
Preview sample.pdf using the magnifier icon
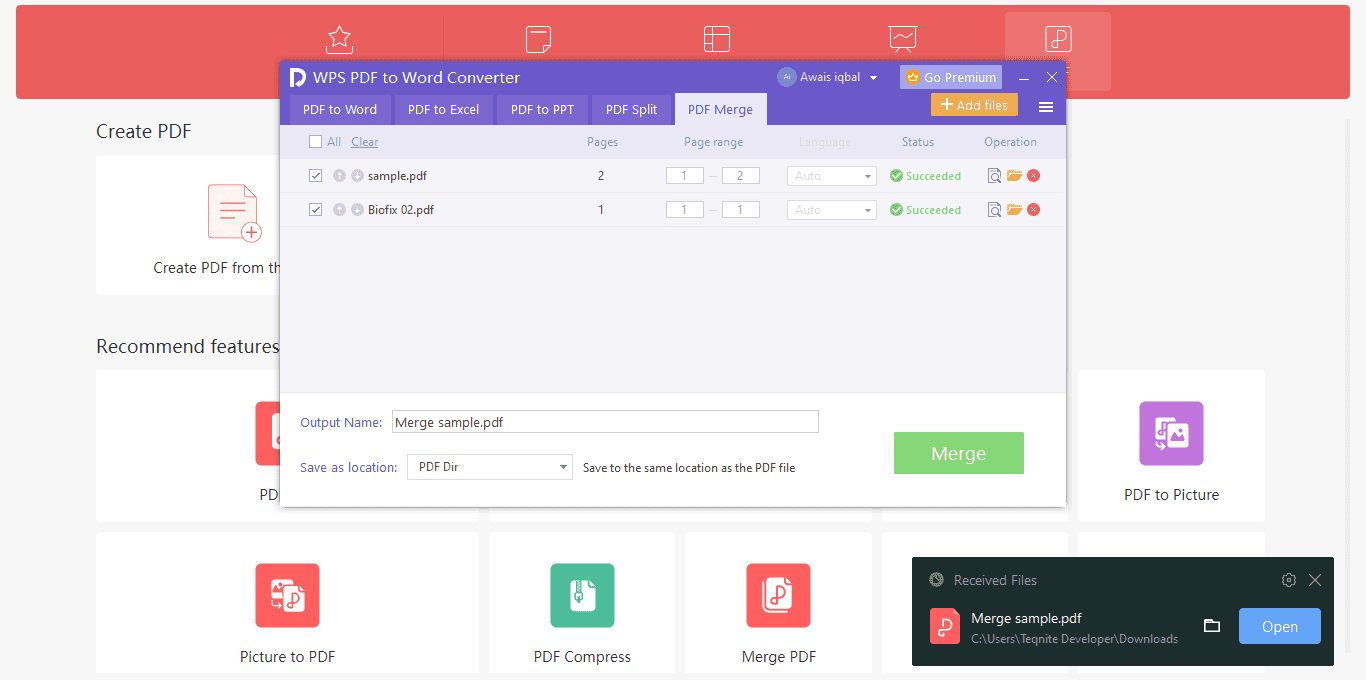pyautogui.click(x=994, y=175)
